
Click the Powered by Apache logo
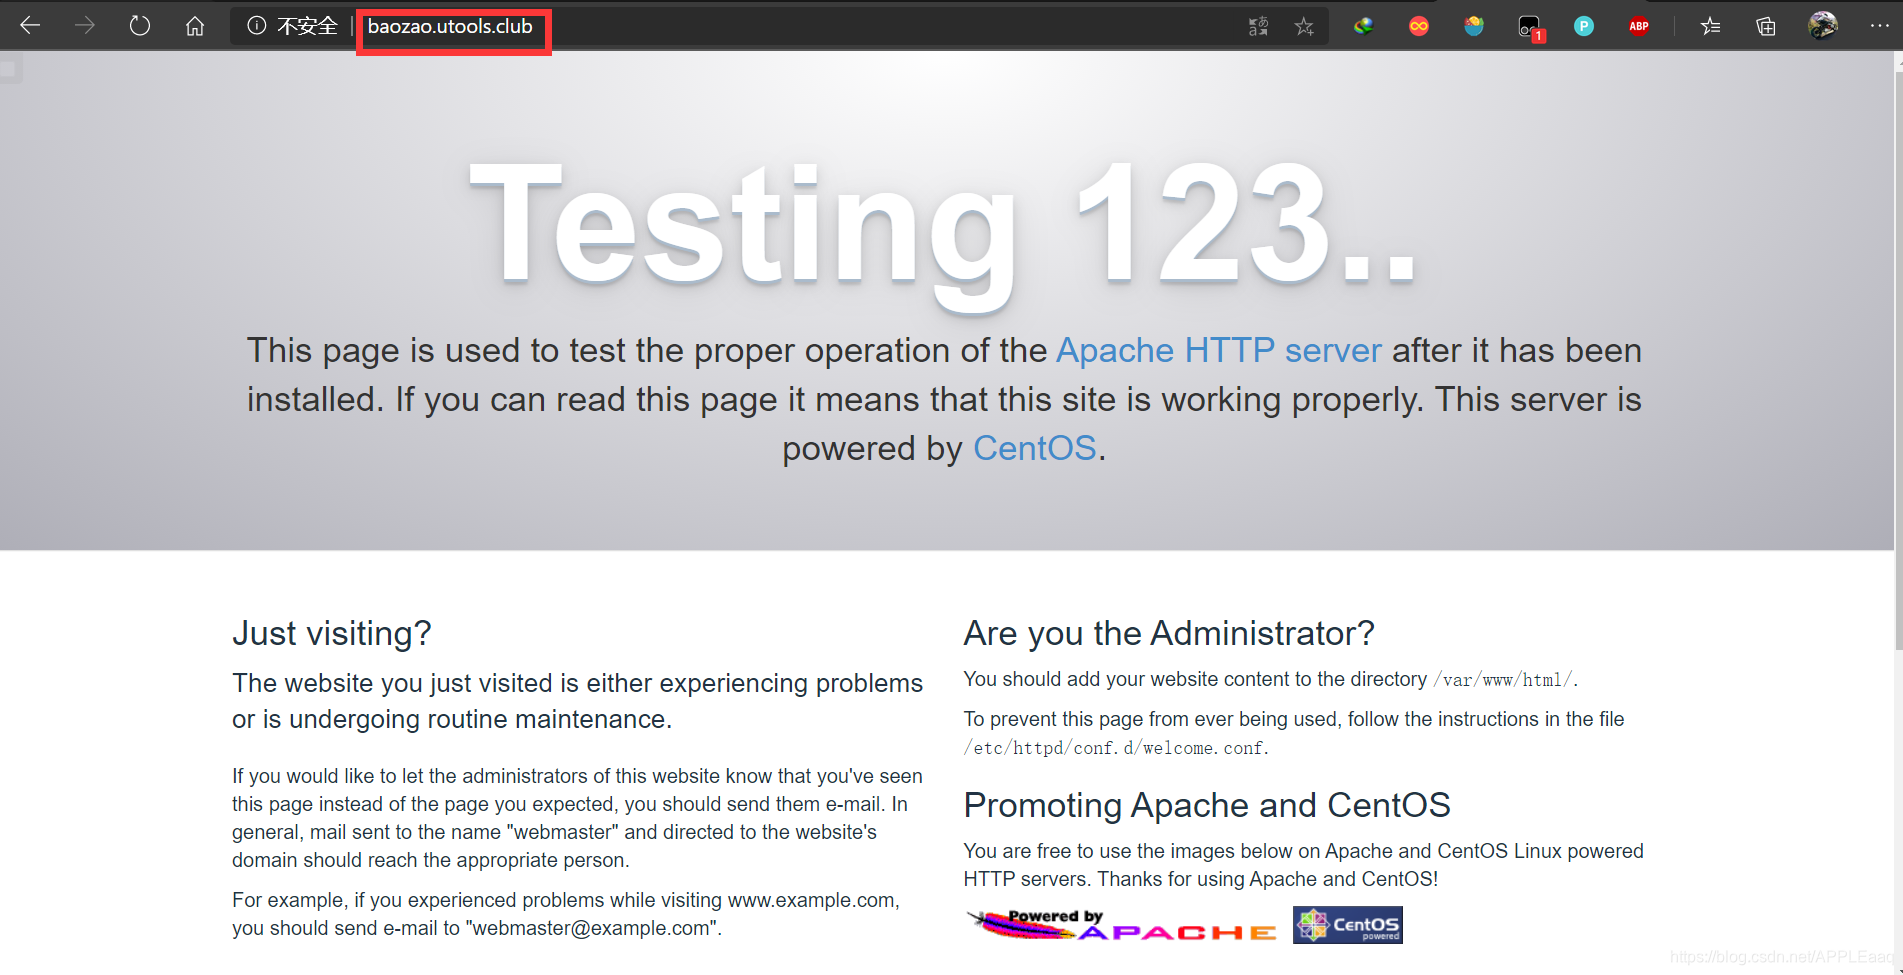point(1122,925)
